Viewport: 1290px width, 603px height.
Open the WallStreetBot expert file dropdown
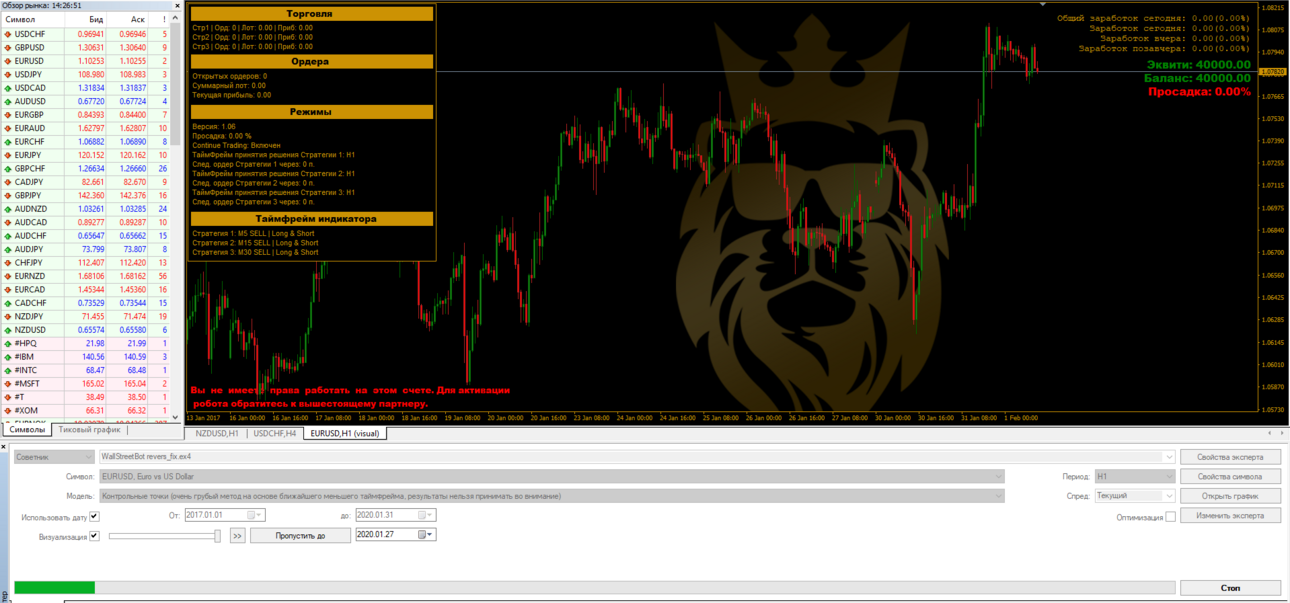tap(1168, 457)
